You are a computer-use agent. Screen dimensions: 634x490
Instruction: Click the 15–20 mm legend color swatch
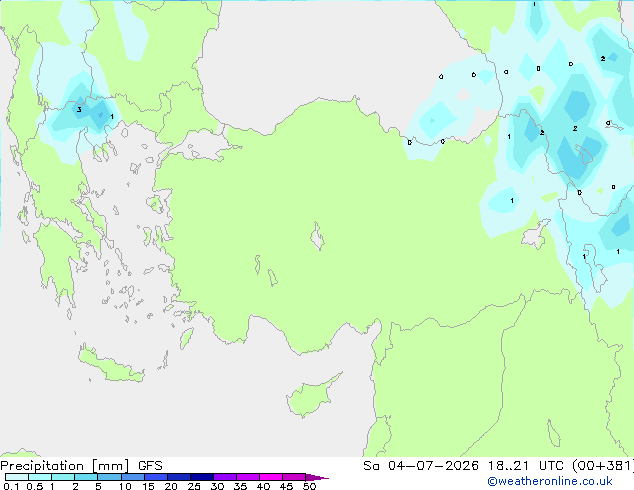pos(156,477)
